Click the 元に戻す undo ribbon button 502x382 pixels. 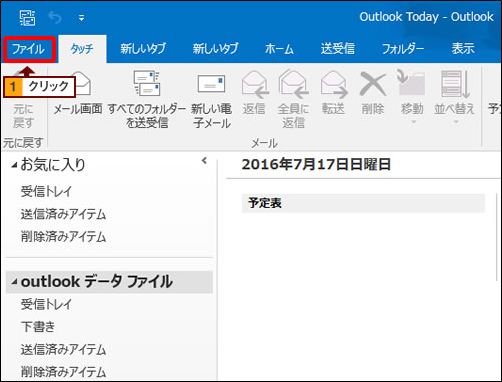(23, 115)
